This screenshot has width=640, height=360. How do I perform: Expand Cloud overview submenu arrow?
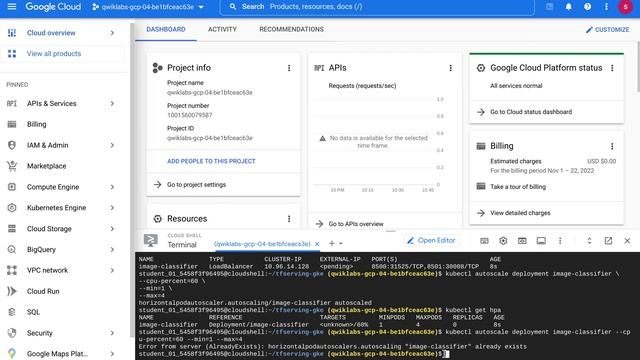tap(112, 33)
